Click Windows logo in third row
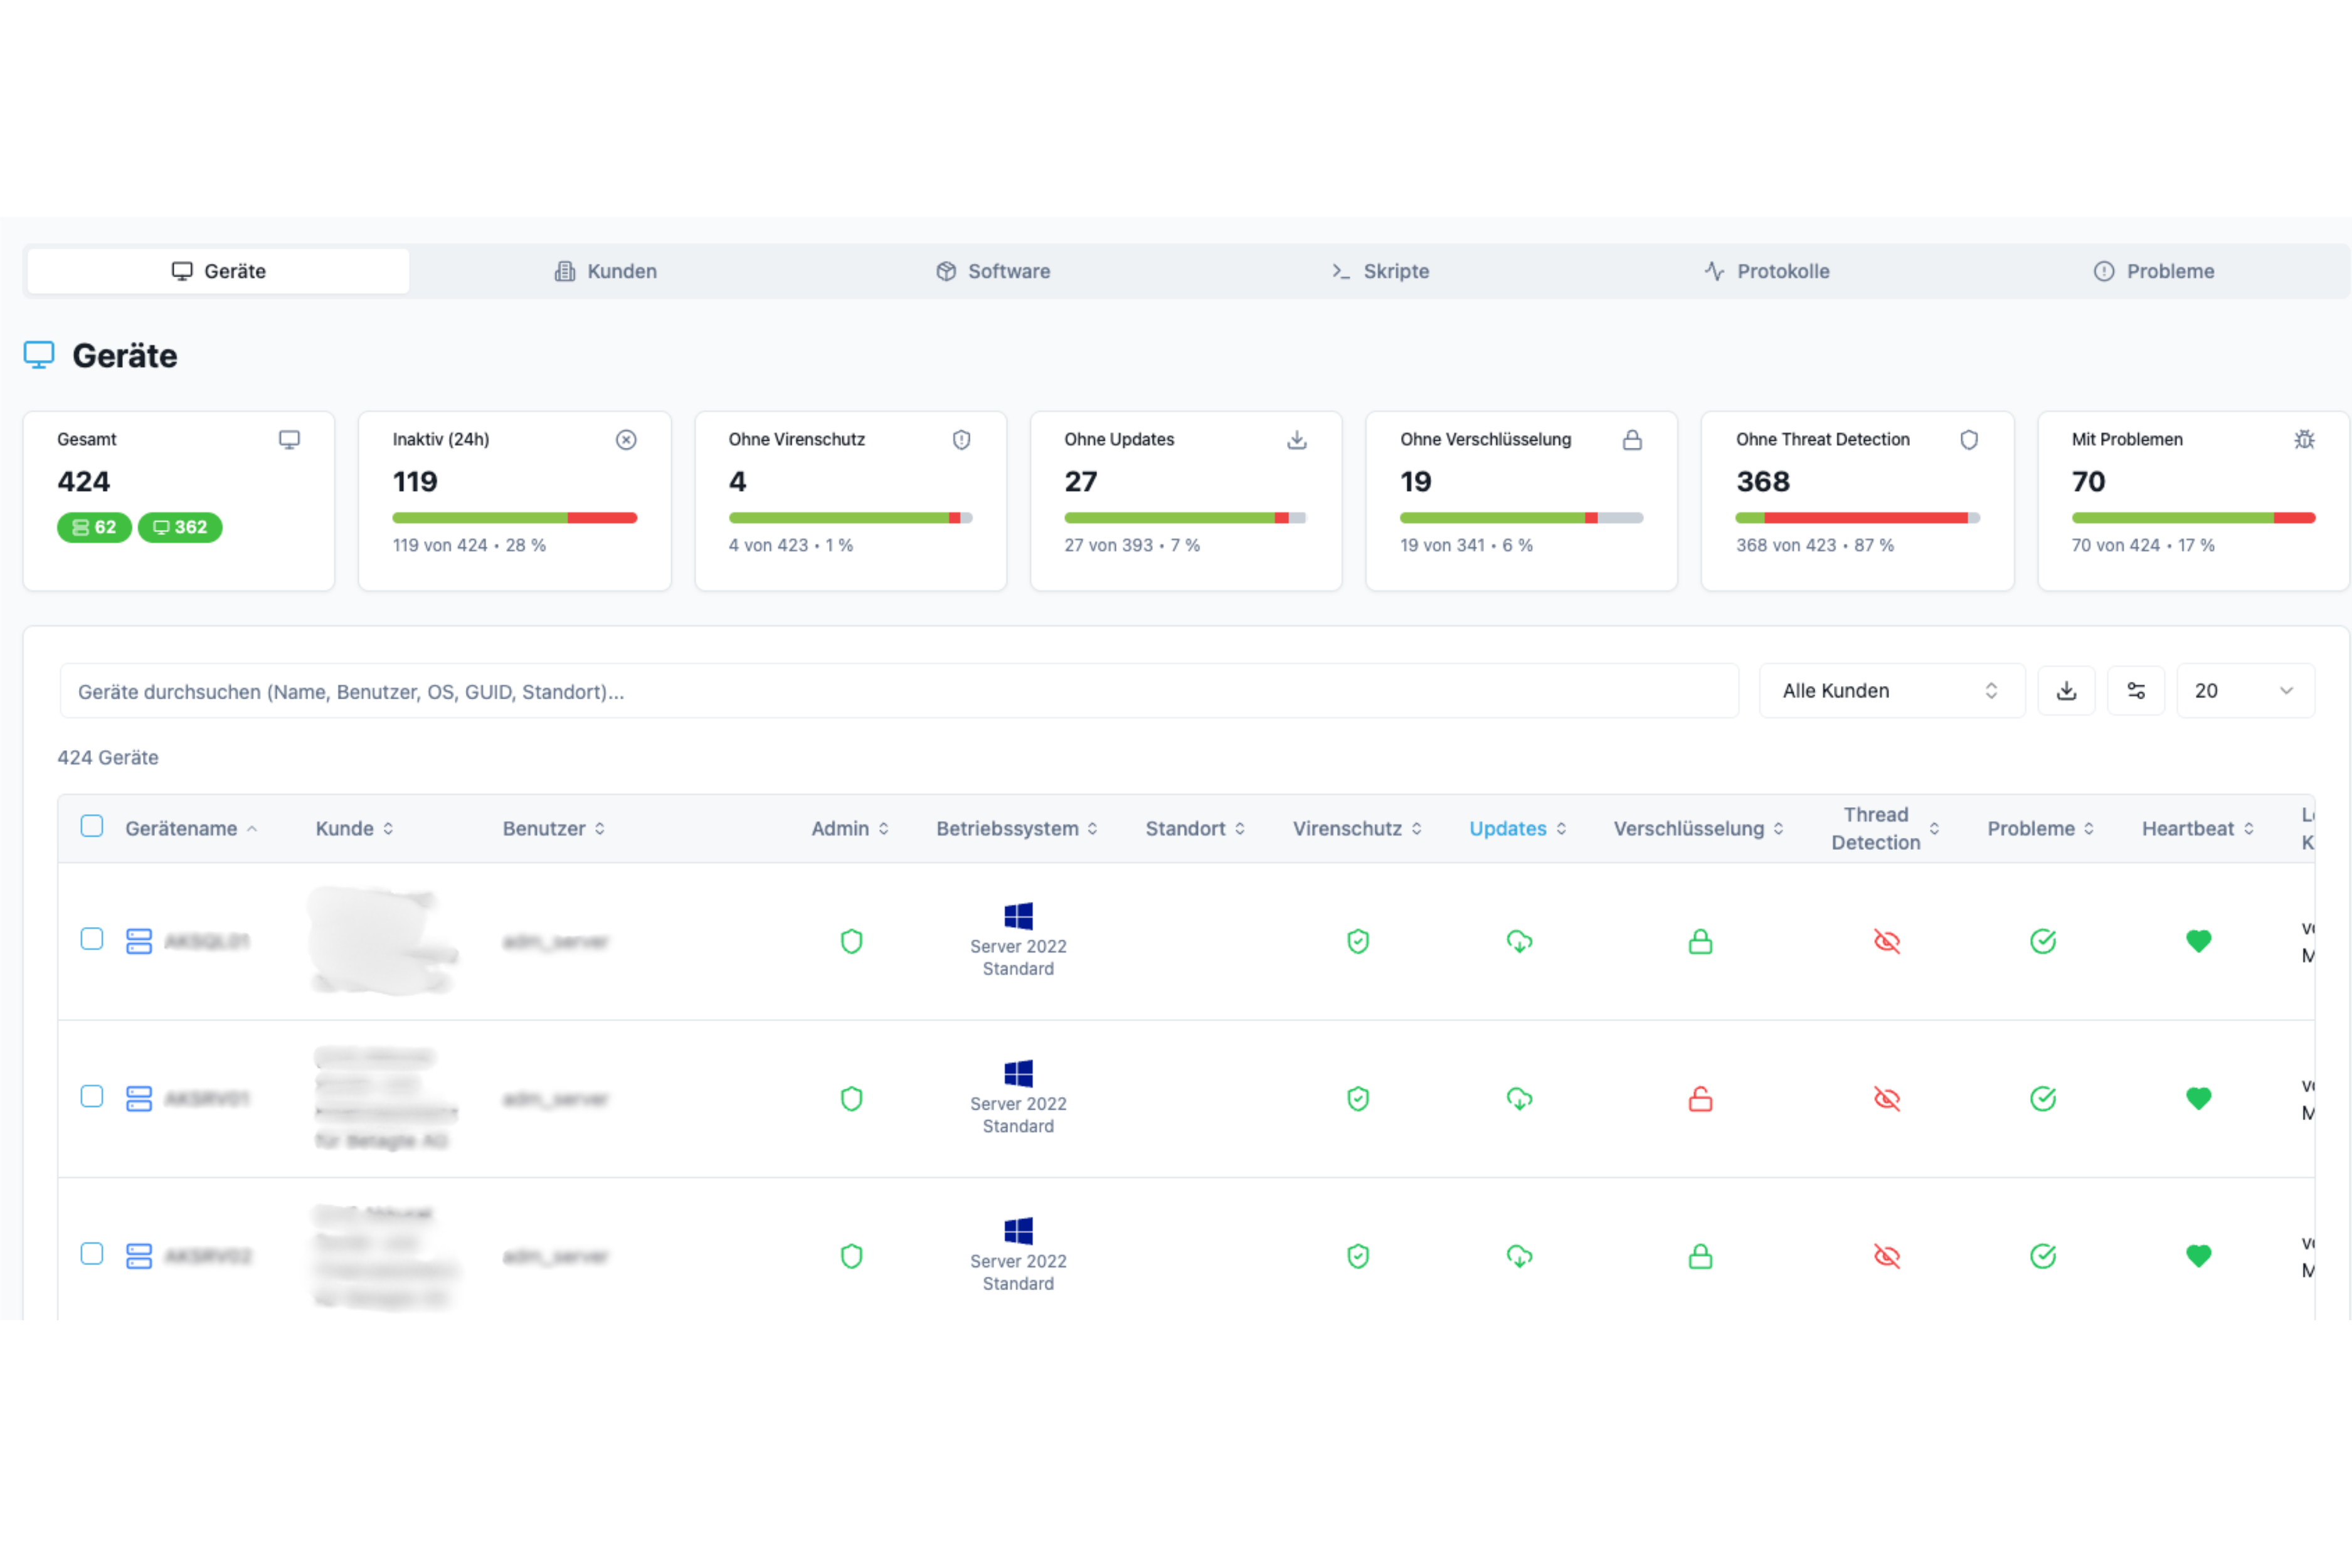2352x1568 pixels. pos(1018,1230)
